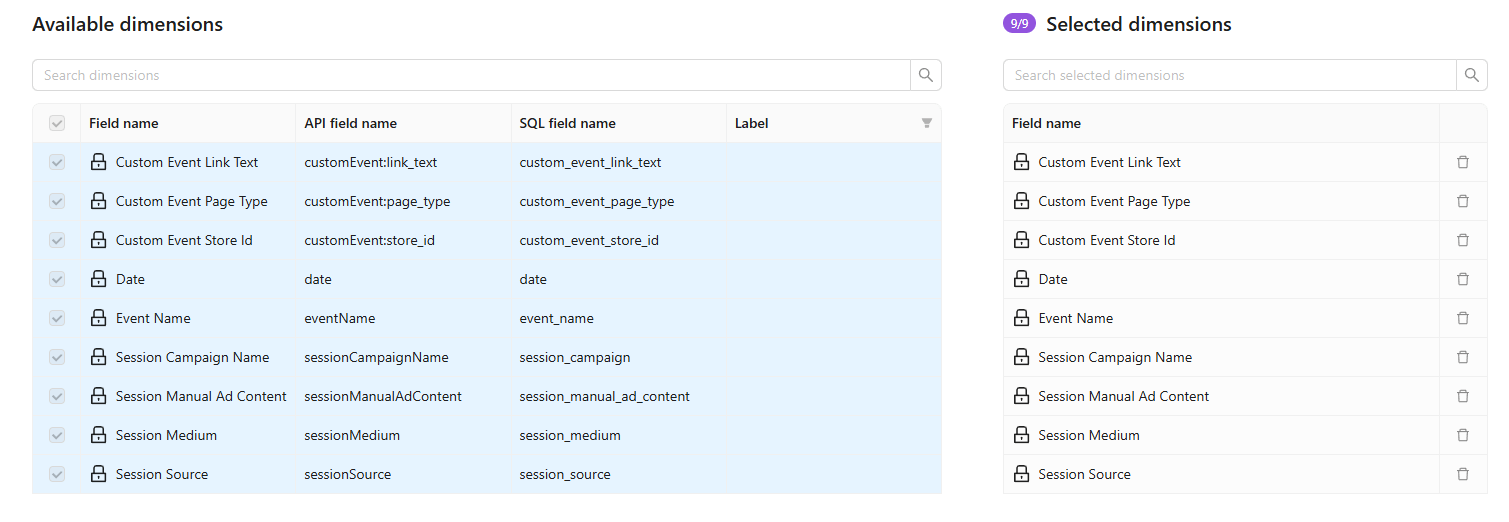Remove Session Source selected dimension
The width and height of the screenshot is (1509, 522).
pos(1462,474)
